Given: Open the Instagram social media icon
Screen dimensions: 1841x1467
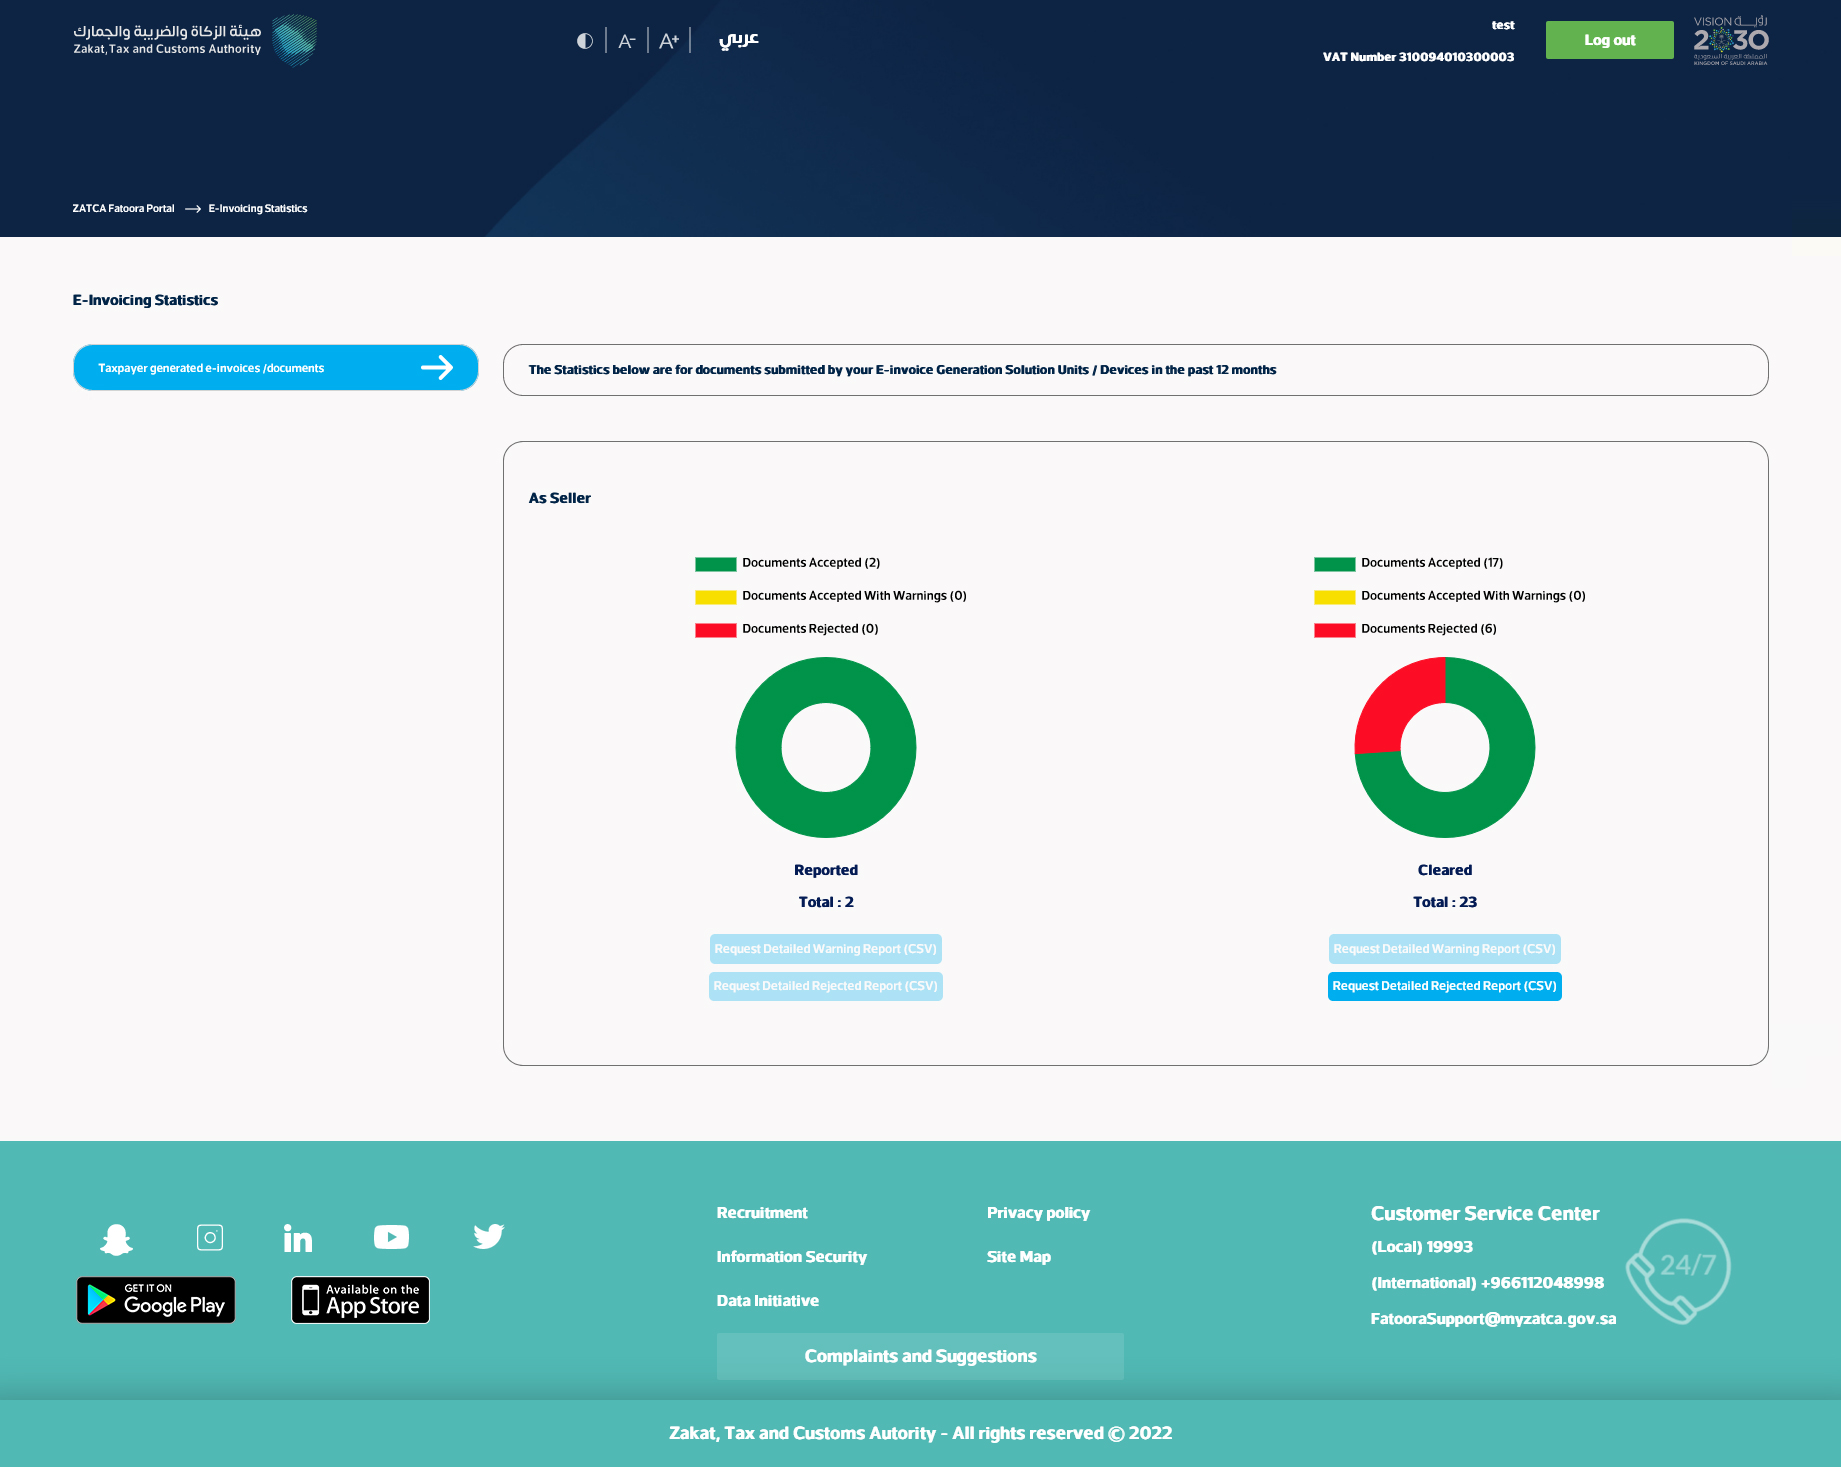Looking at the screenshot, I should click(x=210, y=1237).
